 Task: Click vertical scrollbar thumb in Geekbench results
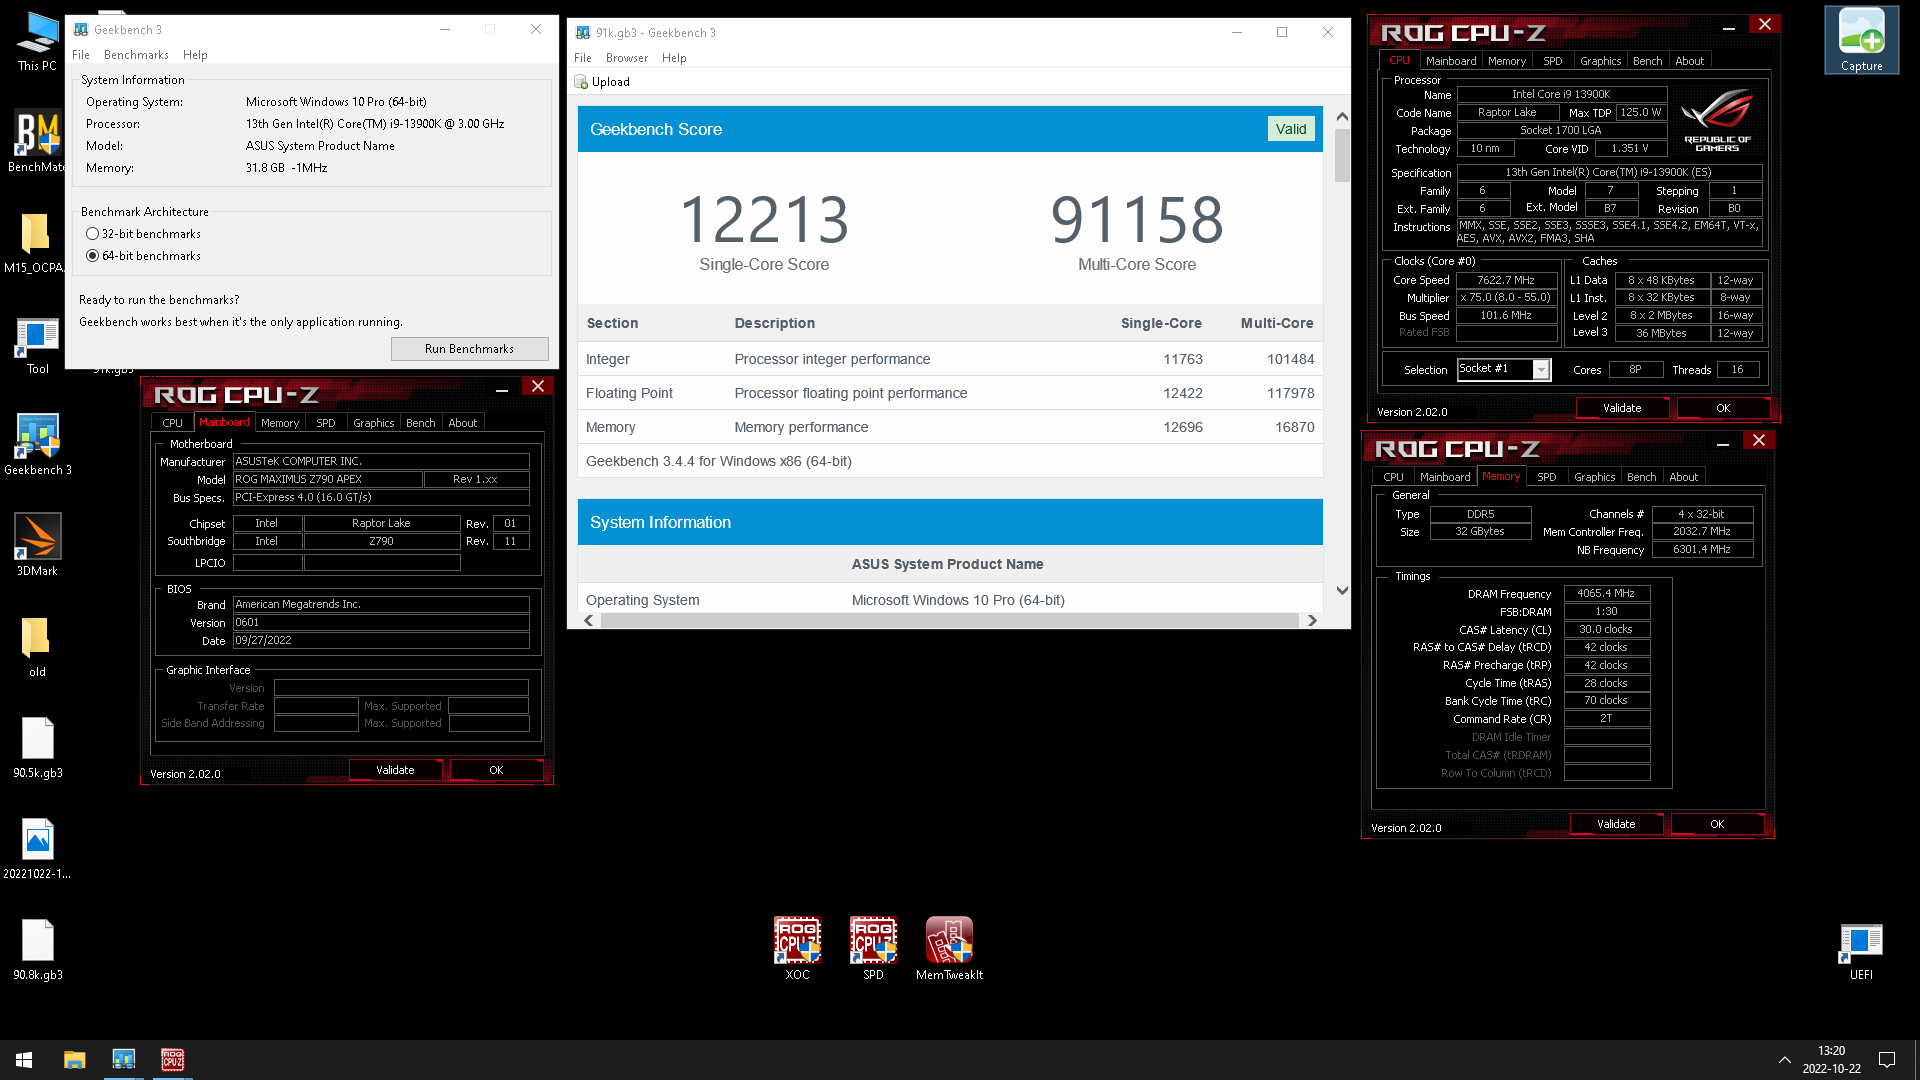[1342, 155]
